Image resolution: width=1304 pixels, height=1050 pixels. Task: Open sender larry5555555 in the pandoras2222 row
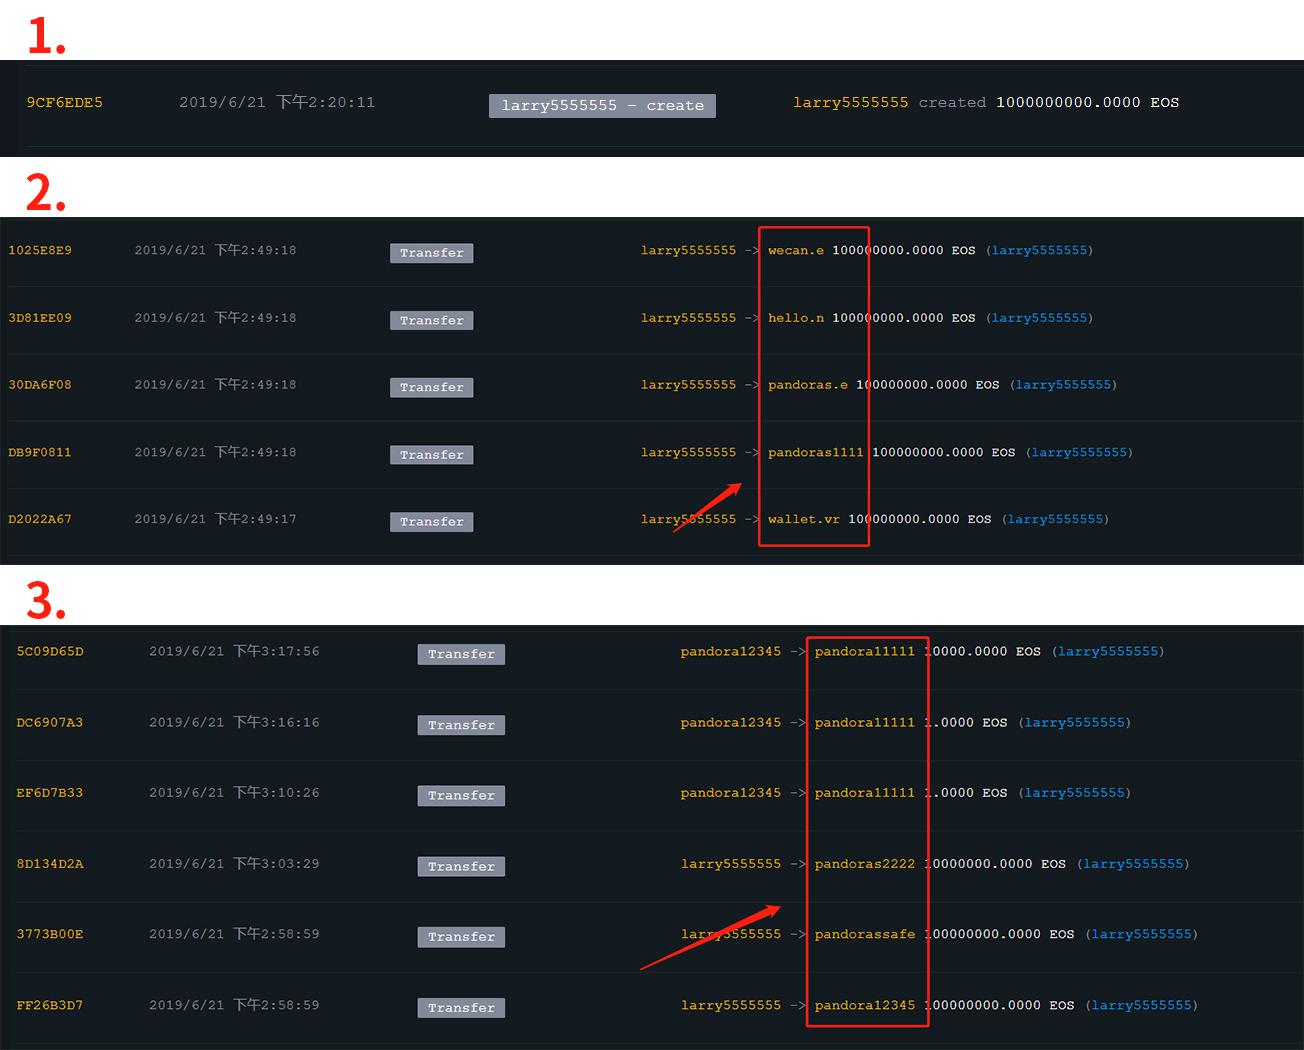(x=731, y=864)
